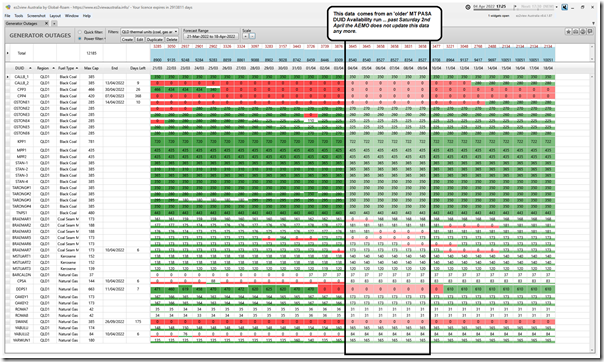Select the Power filter radio button

(x=80, y=39)
